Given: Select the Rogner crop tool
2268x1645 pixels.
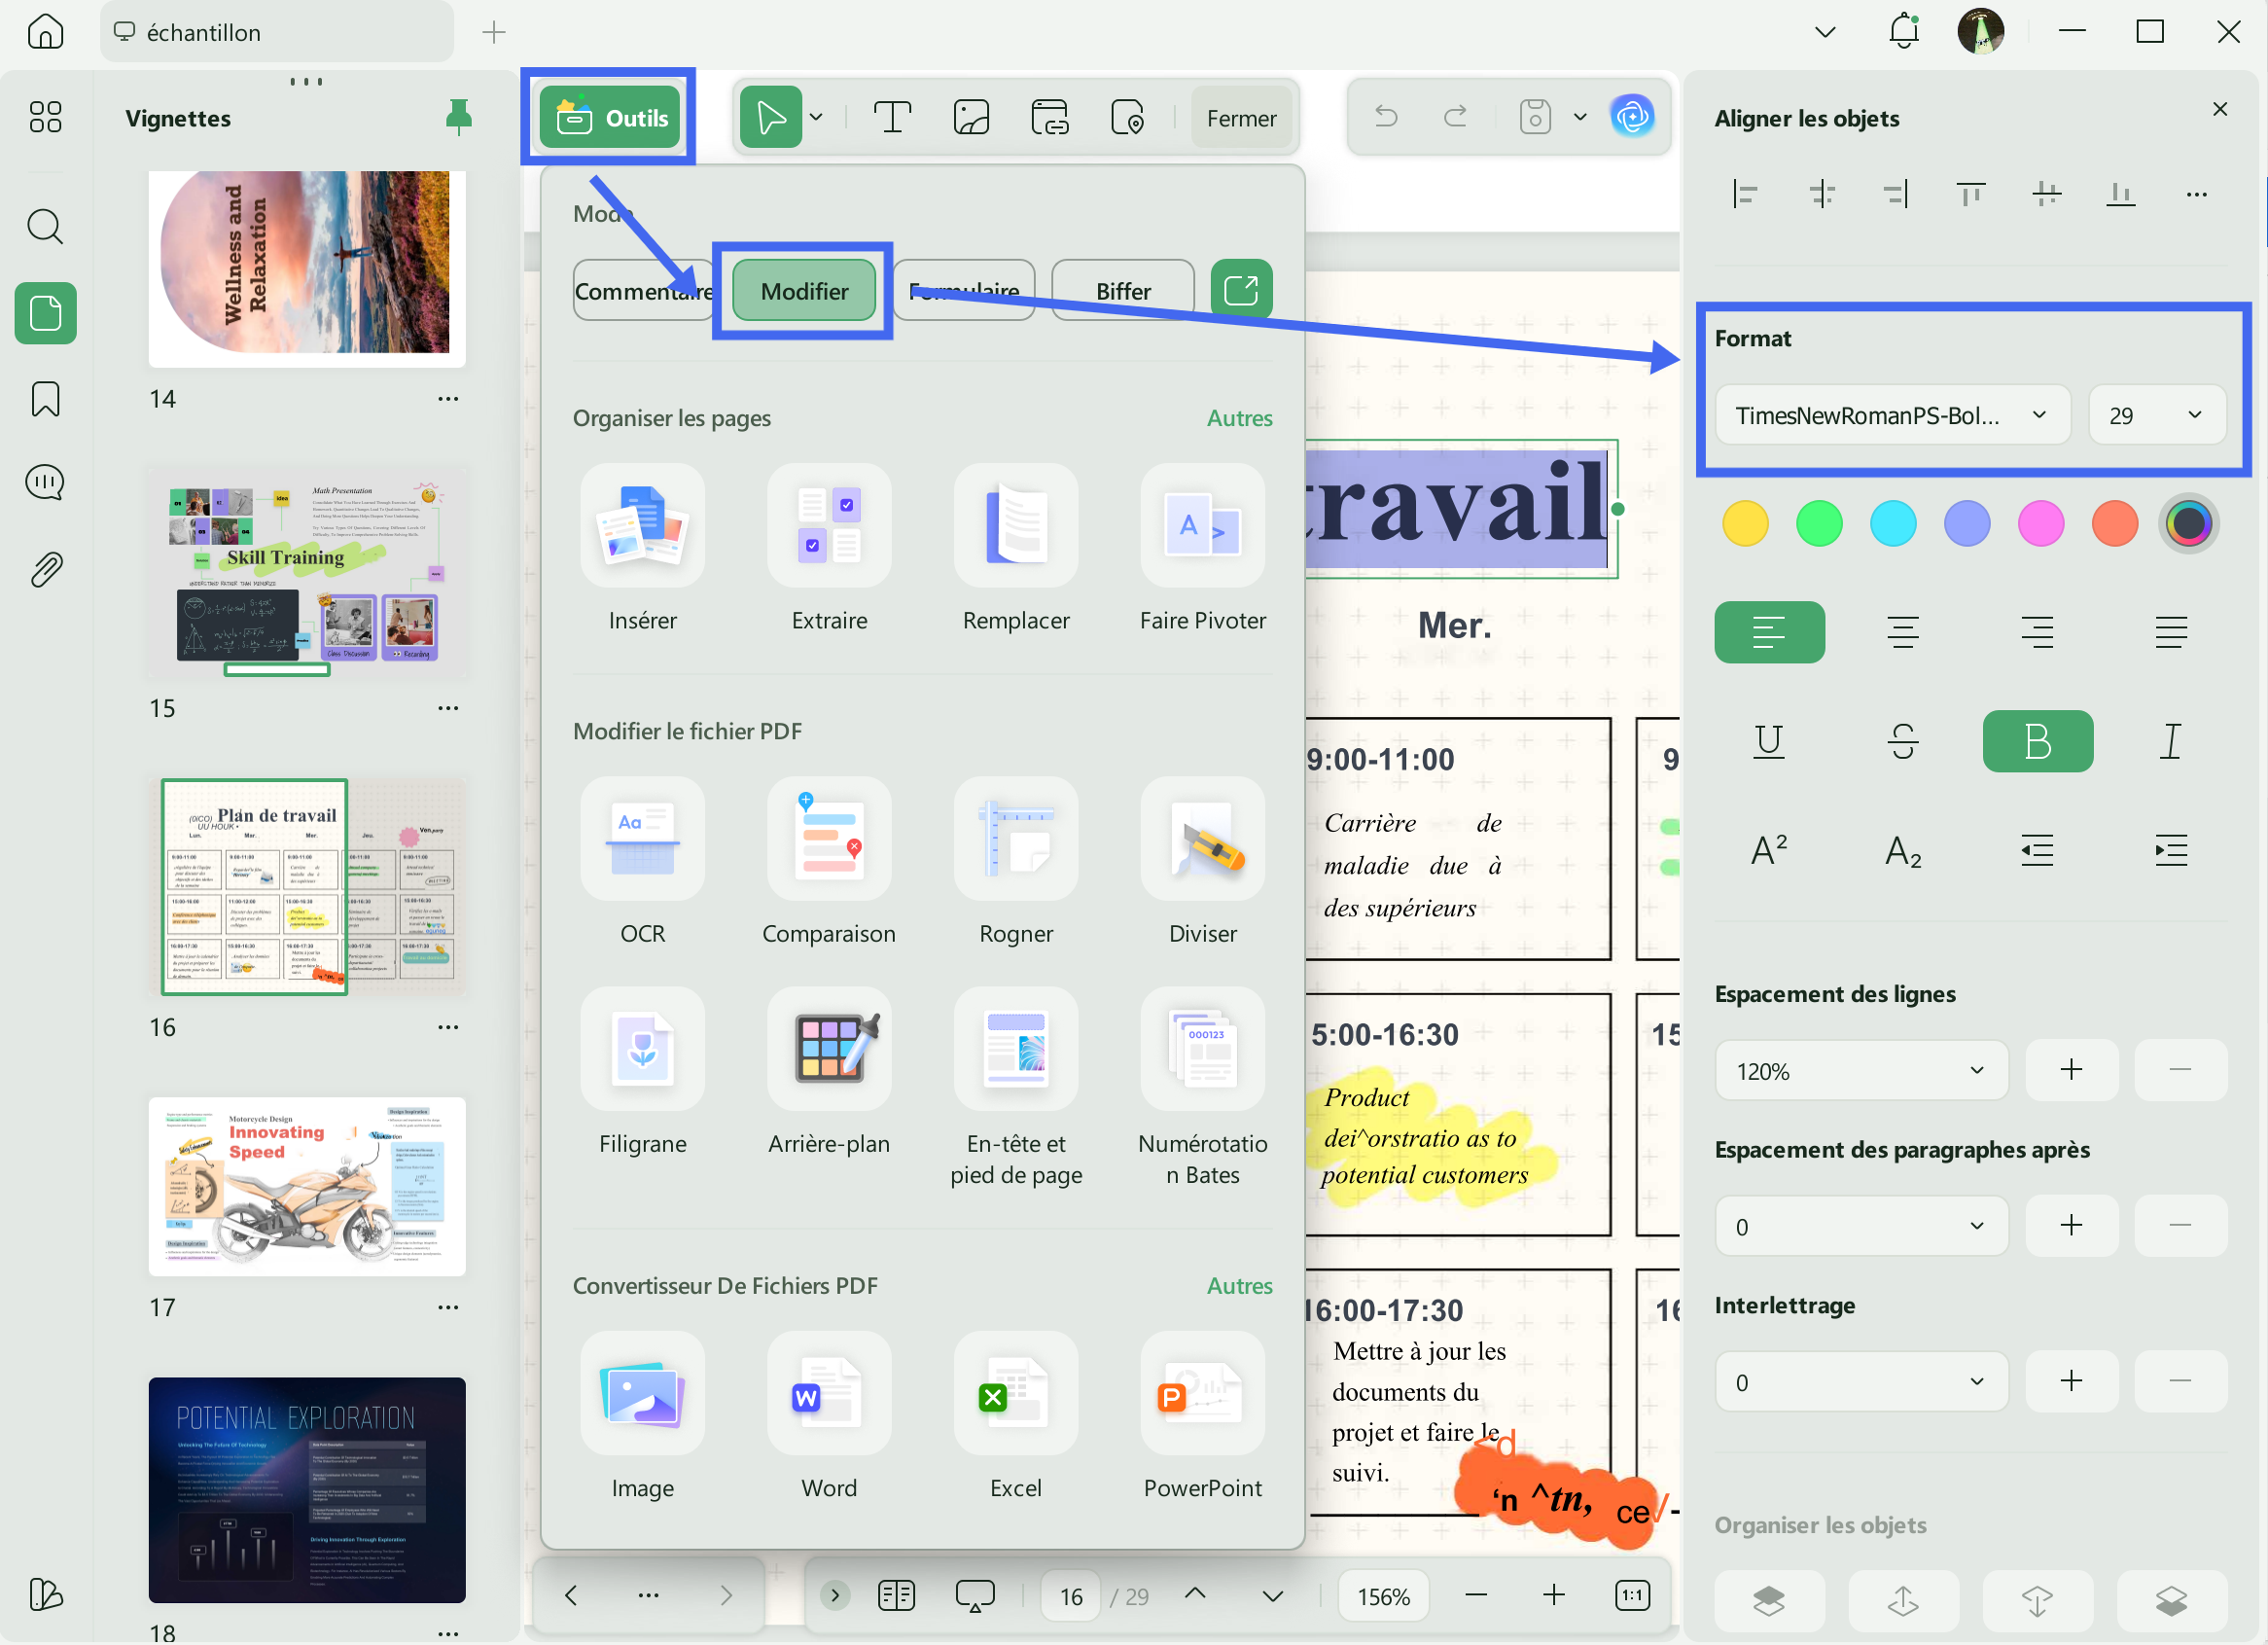Looking at the screenshot, I should 1016,839.
